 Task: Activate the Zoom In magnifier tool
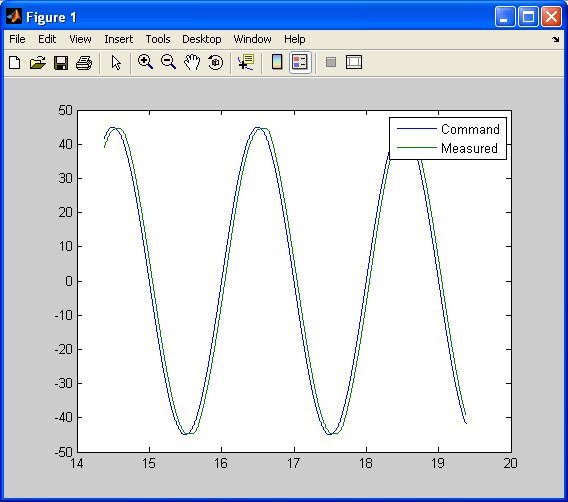pos(145,62)
